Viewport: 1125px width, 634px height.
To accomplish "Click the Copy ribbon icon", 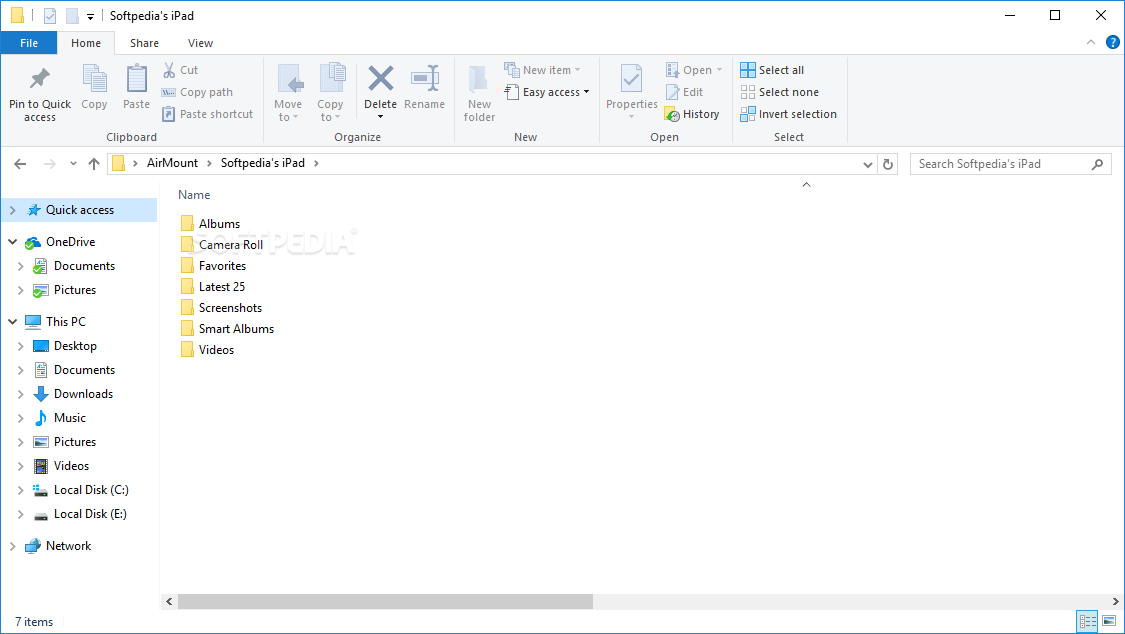I will coord(94,78).
